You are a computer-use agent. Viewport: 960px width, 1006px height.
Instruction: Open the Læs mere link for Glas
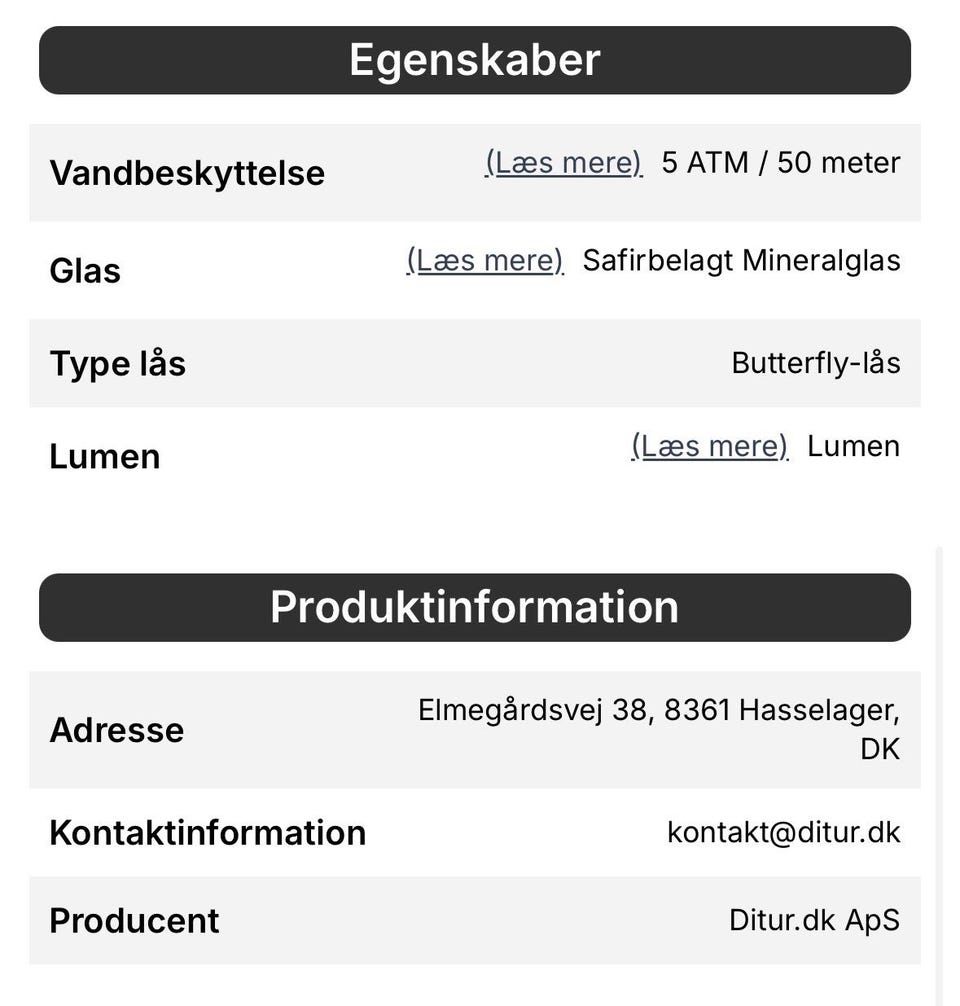[x=485, y=261]
